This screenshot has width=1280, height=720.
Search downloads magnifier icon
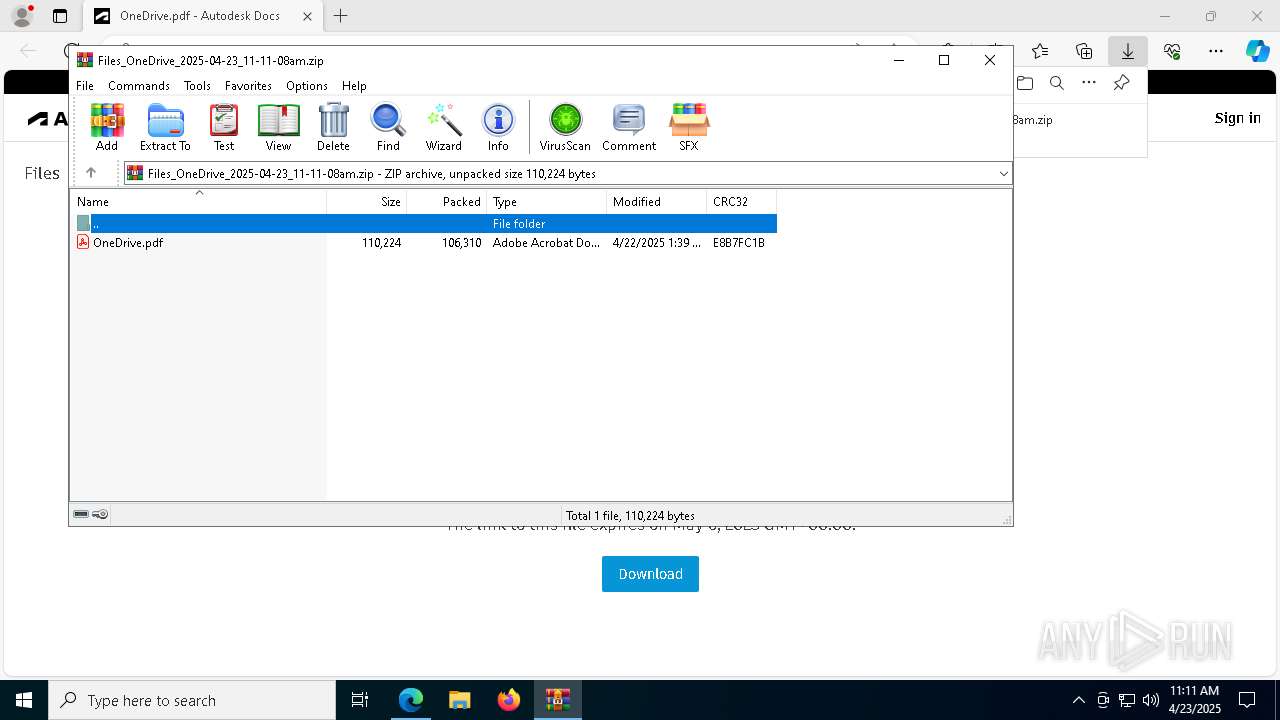point(1057,83)
